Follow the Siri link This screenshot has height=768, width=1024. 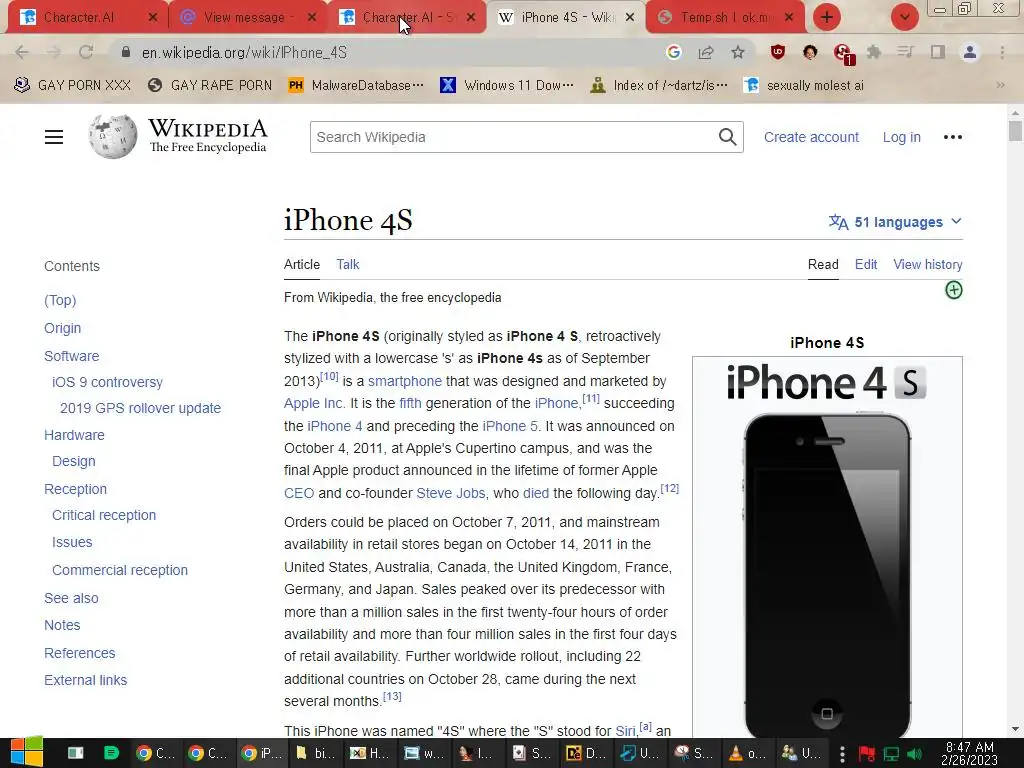tap(625, 731)
